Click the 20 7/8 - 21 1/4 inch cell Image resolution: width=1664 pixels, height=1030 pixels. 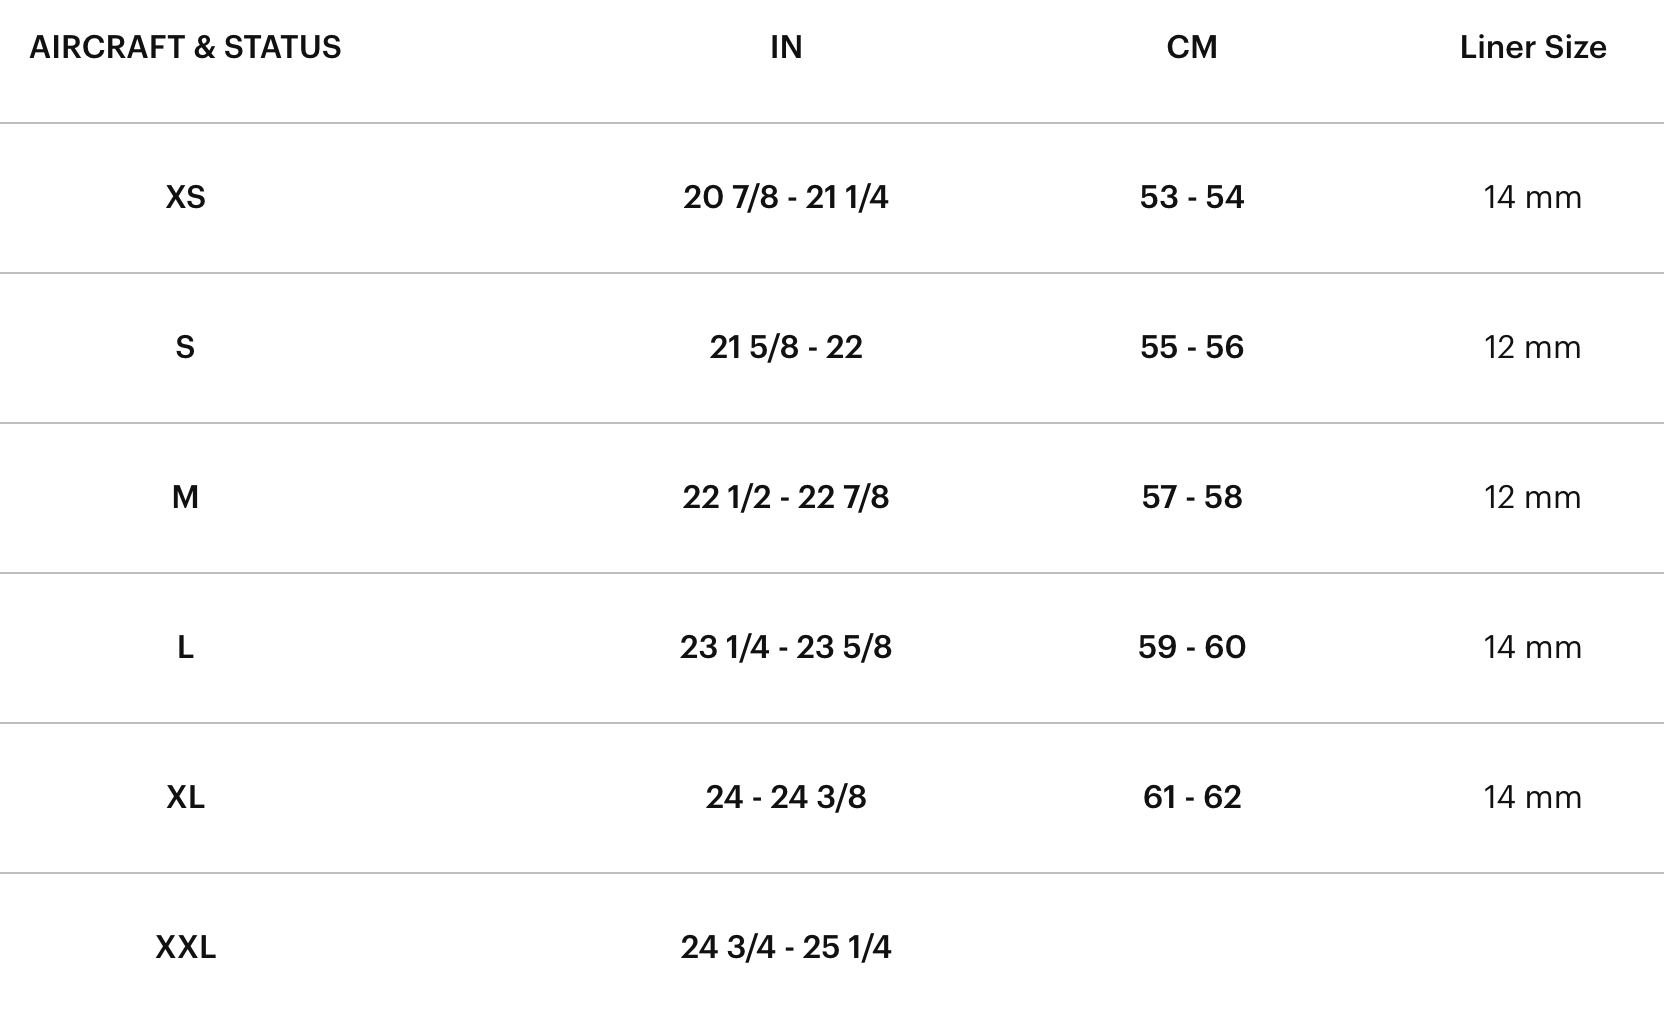[786, 197]
